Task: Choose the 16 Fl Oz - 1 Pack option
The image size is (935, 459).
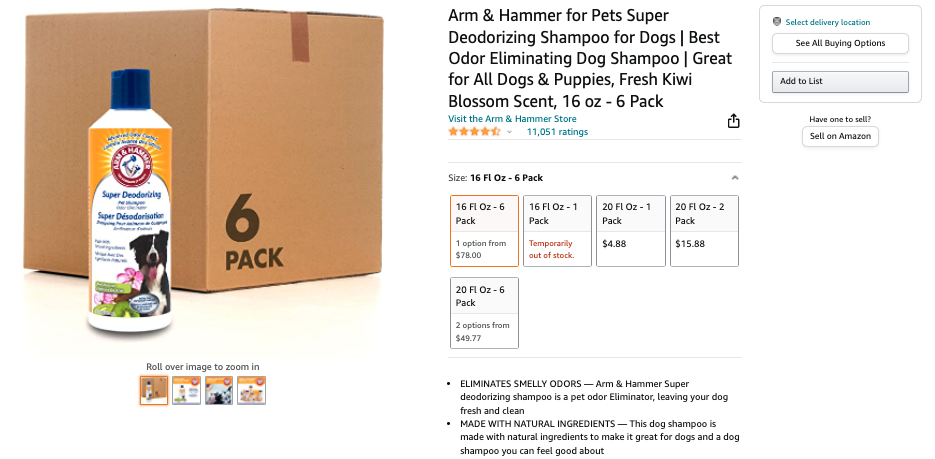Action: click(557, 231)
